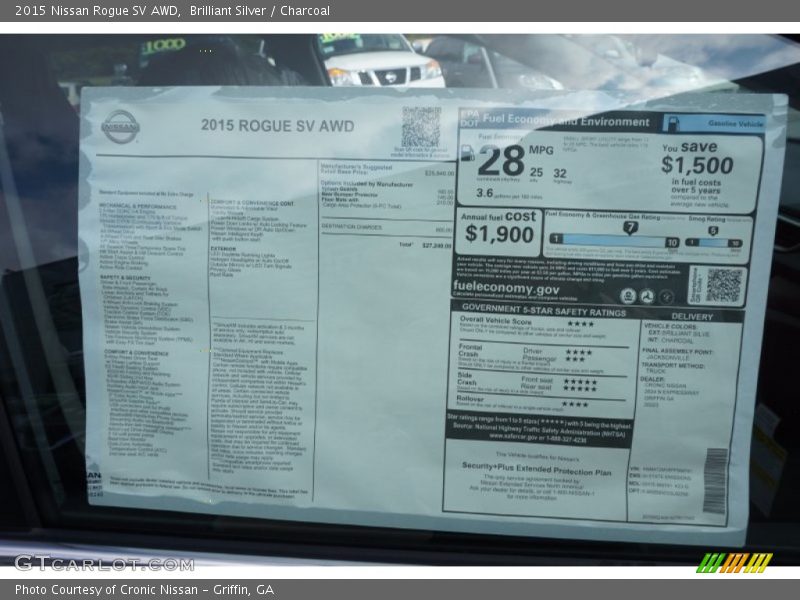This screenshot has width=800, height=600.
Task: Click the GTCarLot.com watermark logo
Action: click(104, 564)
